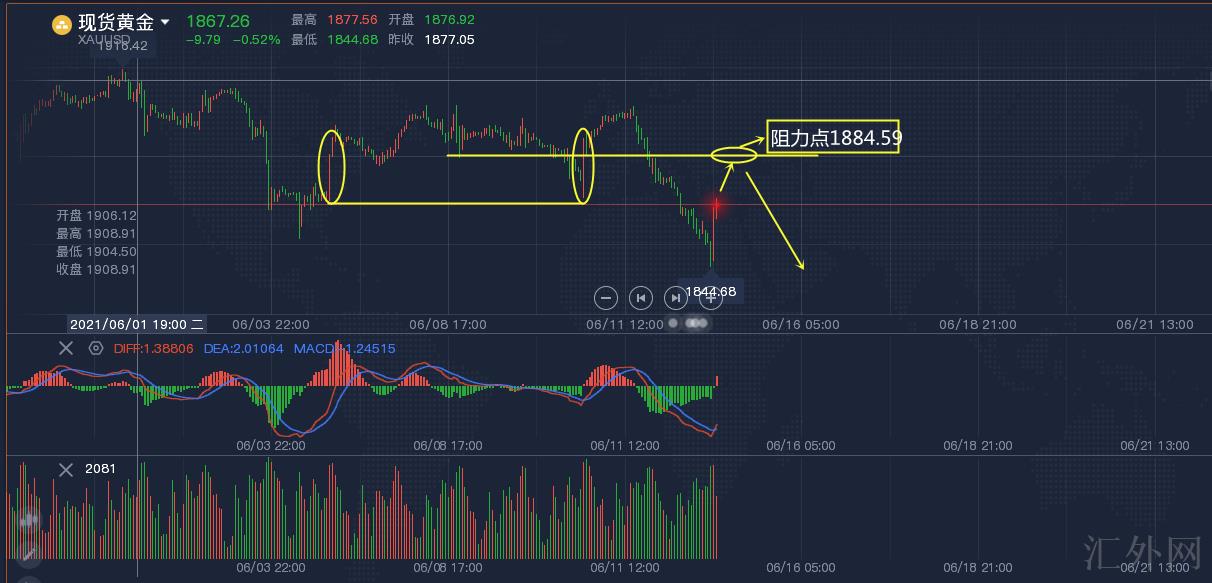Image resolution: width=1212 pixels, height=583 pixels.
Task: Jump to previous candle with skip-back button
Action: (640, 297)
